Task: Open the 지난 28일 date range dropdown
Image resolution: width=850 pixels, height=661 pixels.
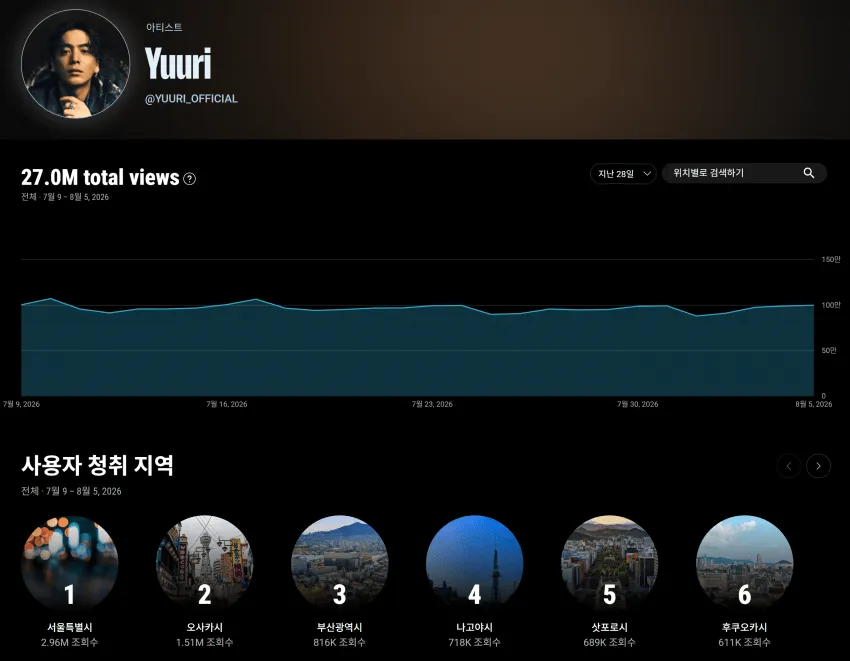Action: point(623,174)
